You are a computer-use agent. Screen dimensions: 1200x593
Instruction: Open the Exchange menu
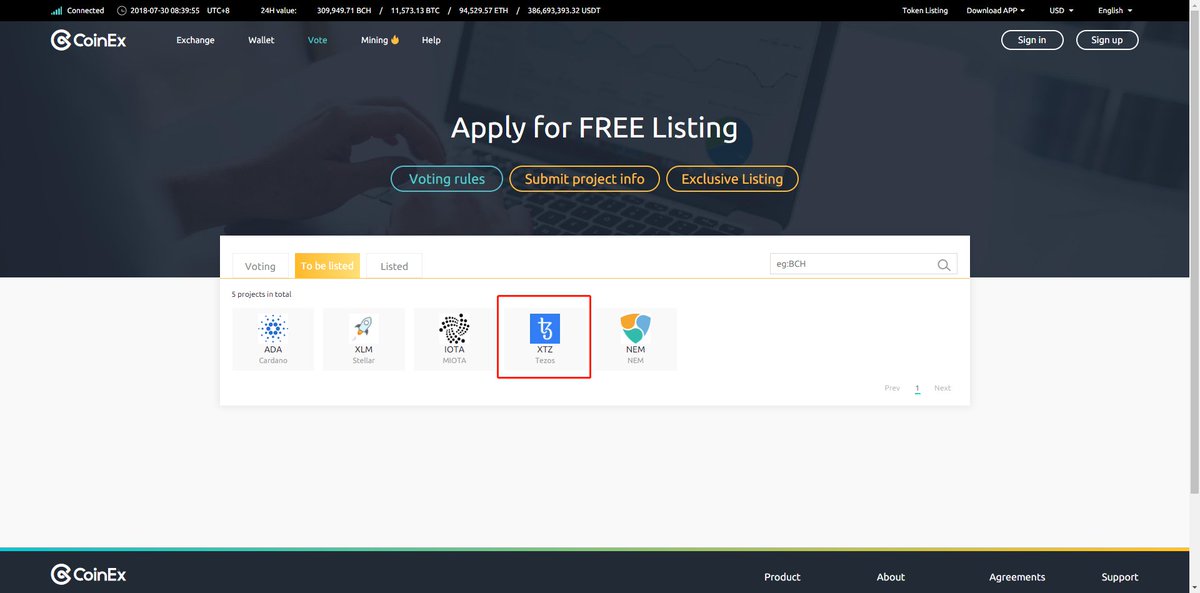195,40
